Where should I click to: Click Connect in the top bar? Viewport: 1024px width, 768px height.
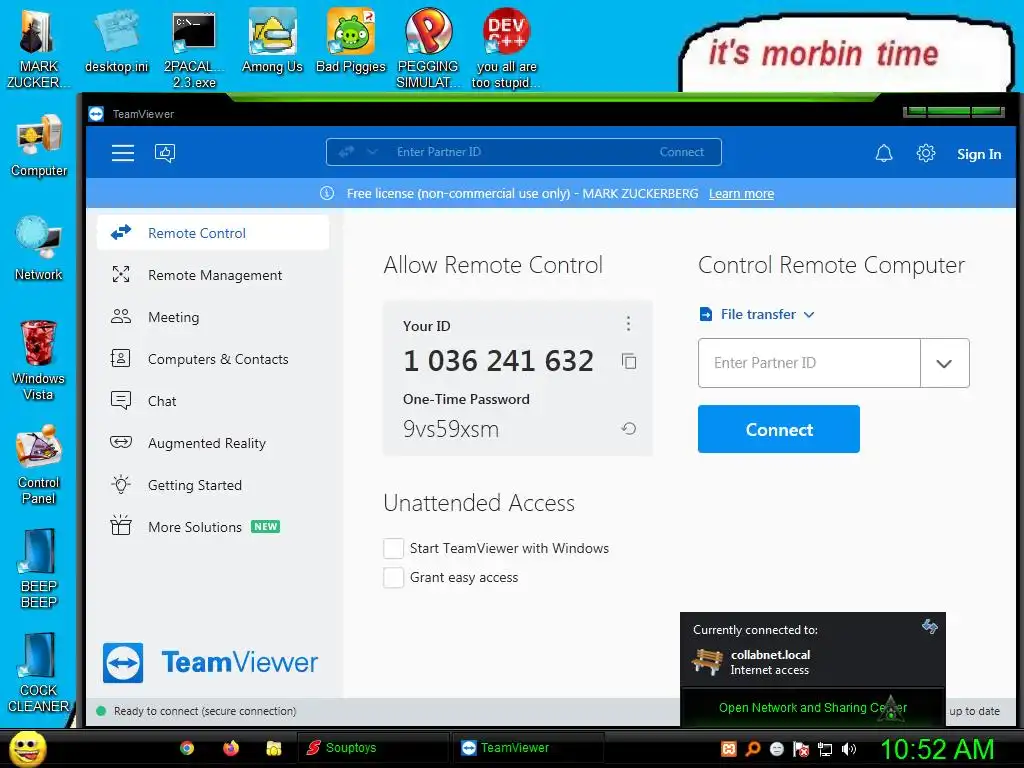(x=681, y=152)
